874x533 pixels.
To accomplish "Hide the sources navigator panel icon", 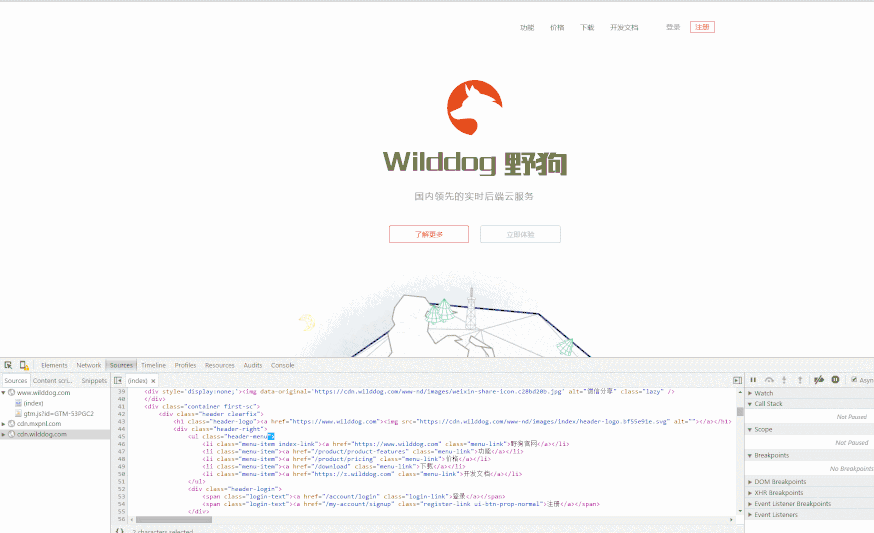I will coord(118,380).
